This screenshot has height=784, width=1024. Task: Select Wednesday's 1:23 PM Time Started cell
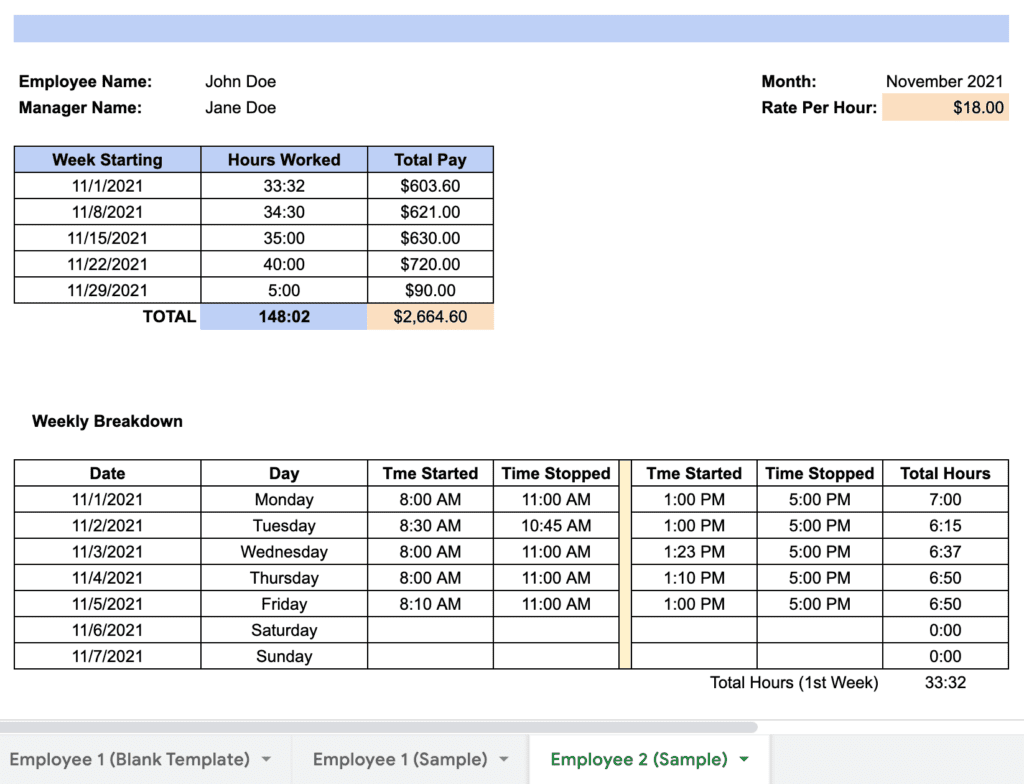tap(693, 551)
